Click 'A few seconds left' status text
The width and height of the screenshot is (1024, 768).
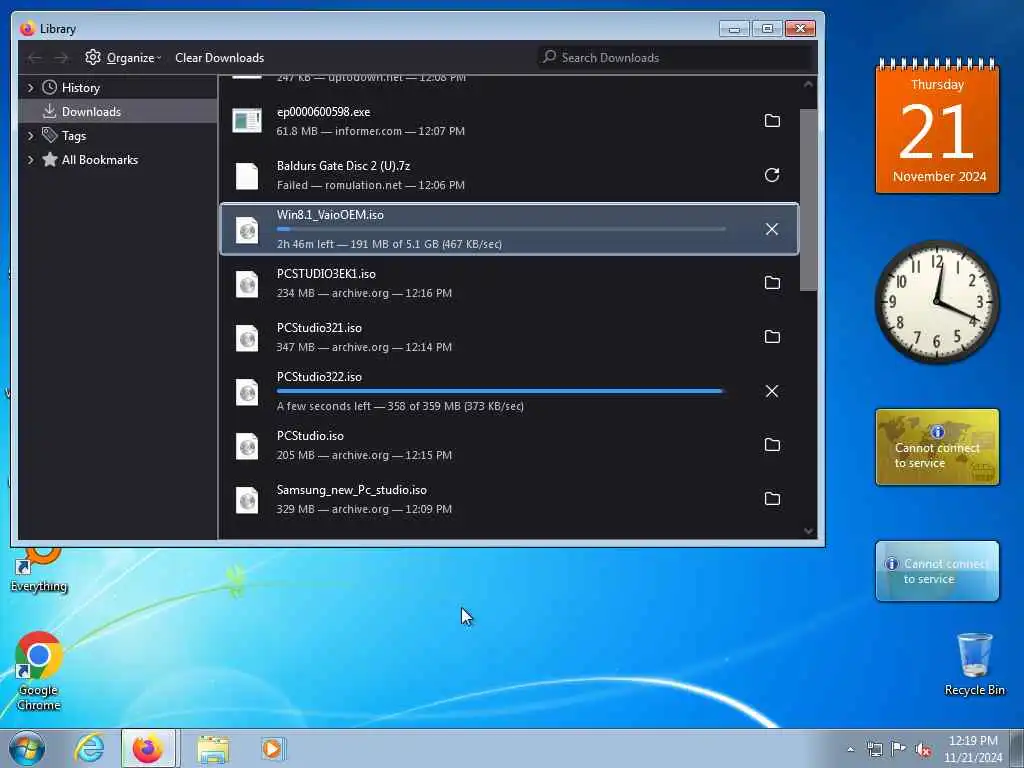[323, 406]
